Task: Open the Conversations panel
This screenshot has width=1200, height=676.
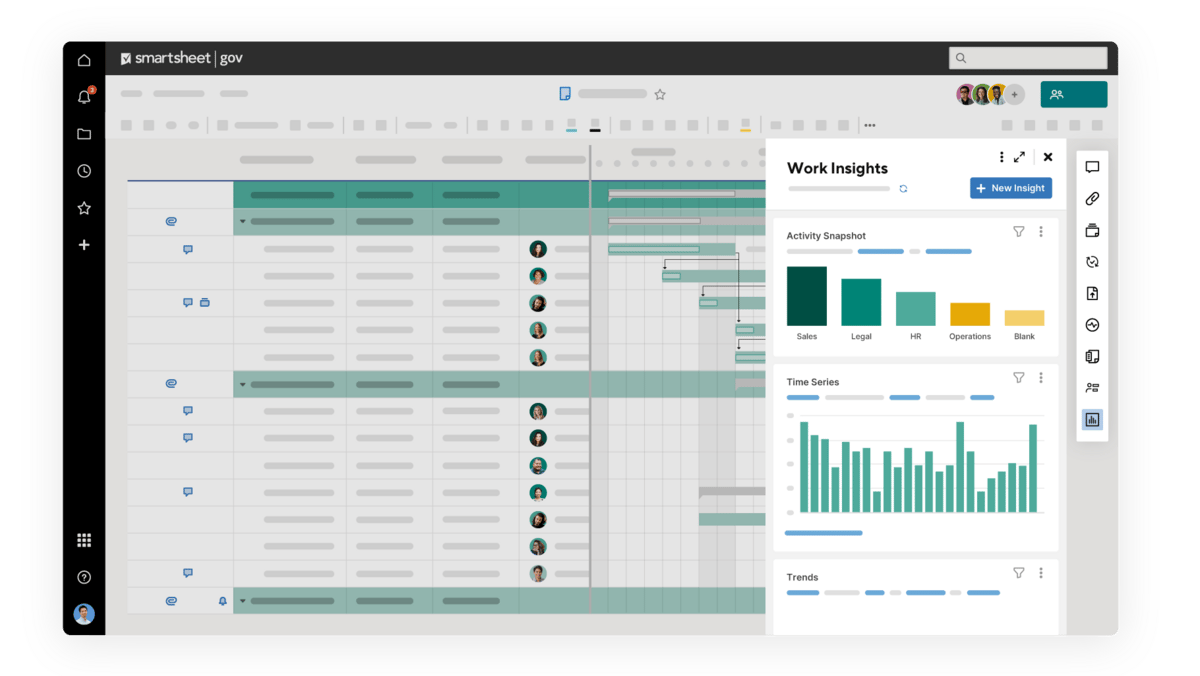Action: (x=1091, y=167)
